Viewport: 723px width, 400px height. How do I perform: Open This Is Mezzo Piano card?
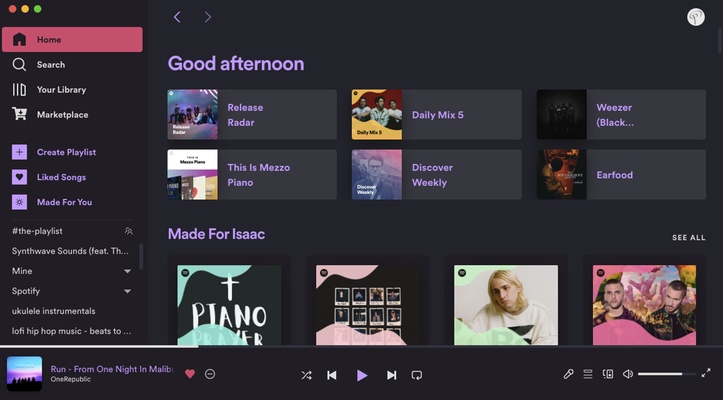pyautogui.click(x=252, y=174)
